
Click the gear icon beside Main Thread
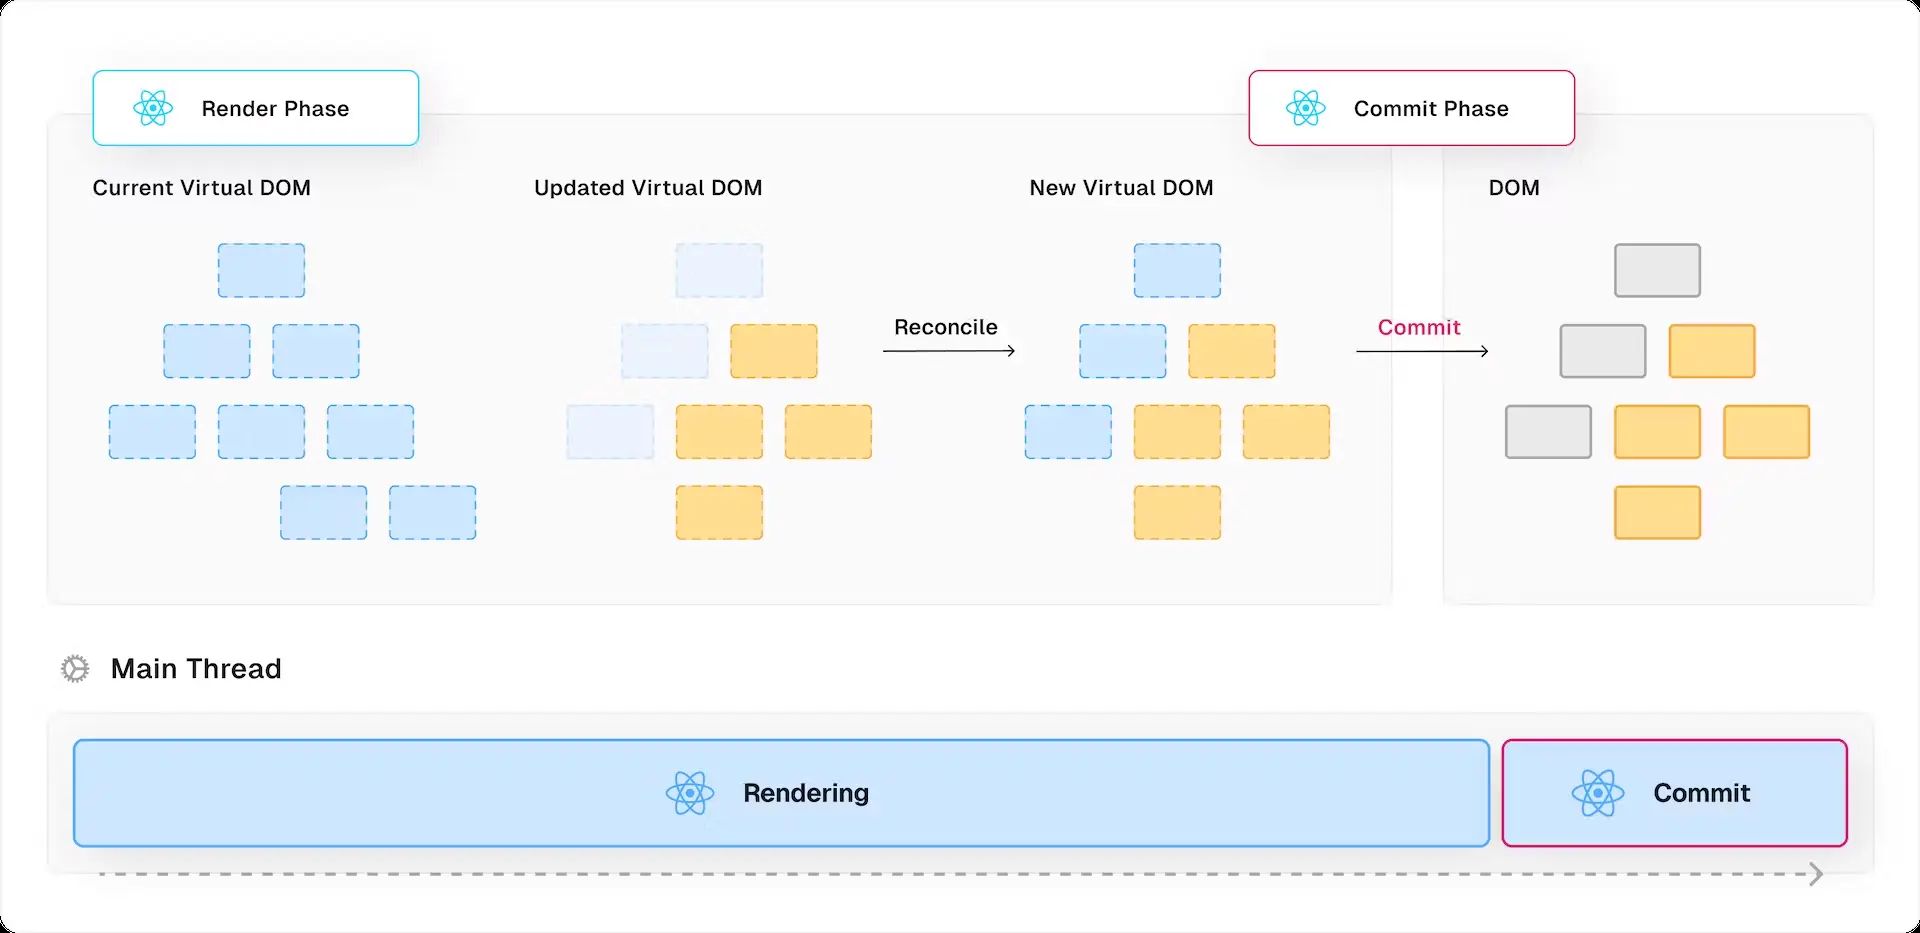pyautogui.click(x=73, y=668)
